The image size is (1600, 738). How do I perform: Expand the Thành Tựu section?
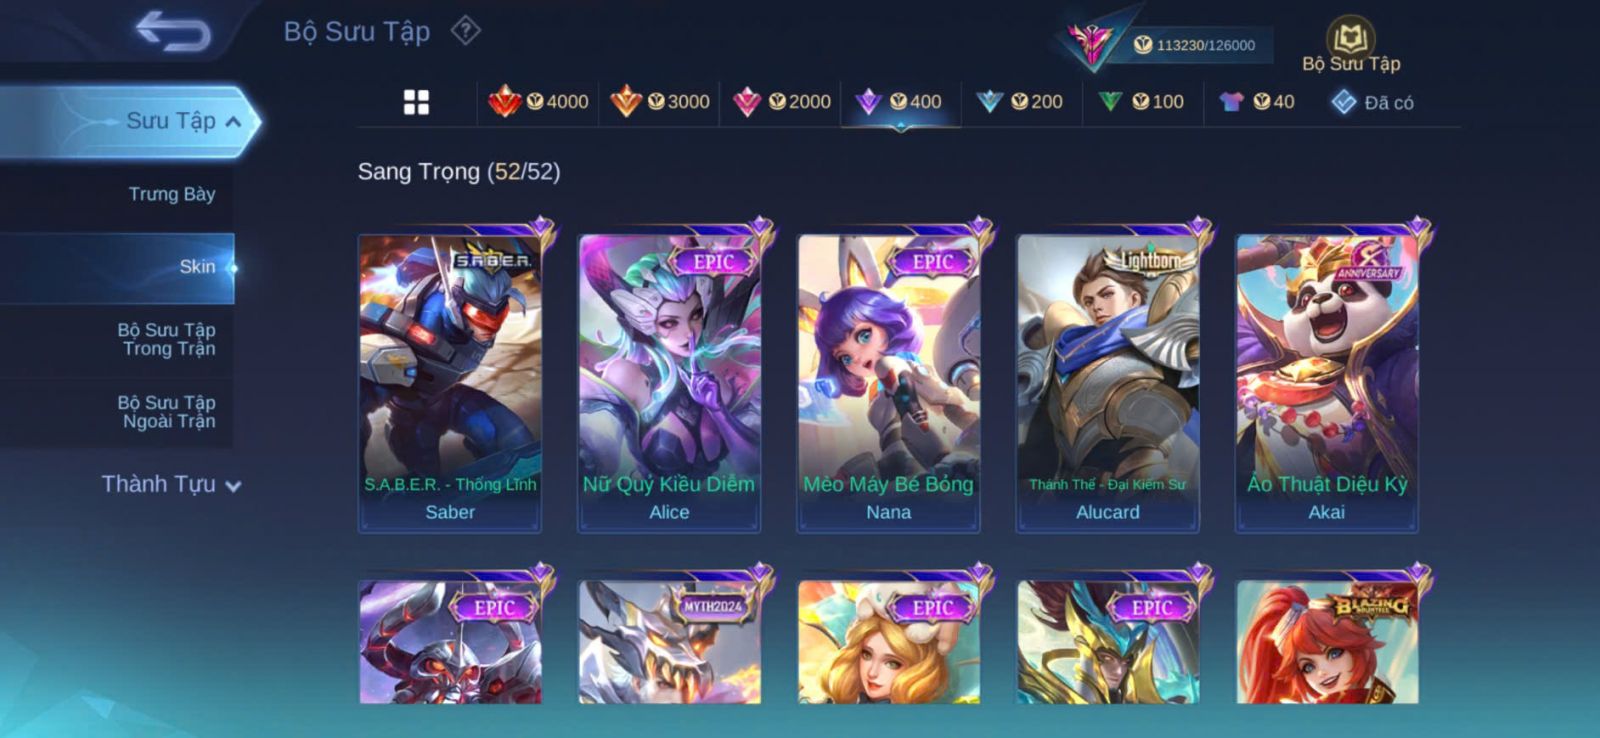[171, 485]
